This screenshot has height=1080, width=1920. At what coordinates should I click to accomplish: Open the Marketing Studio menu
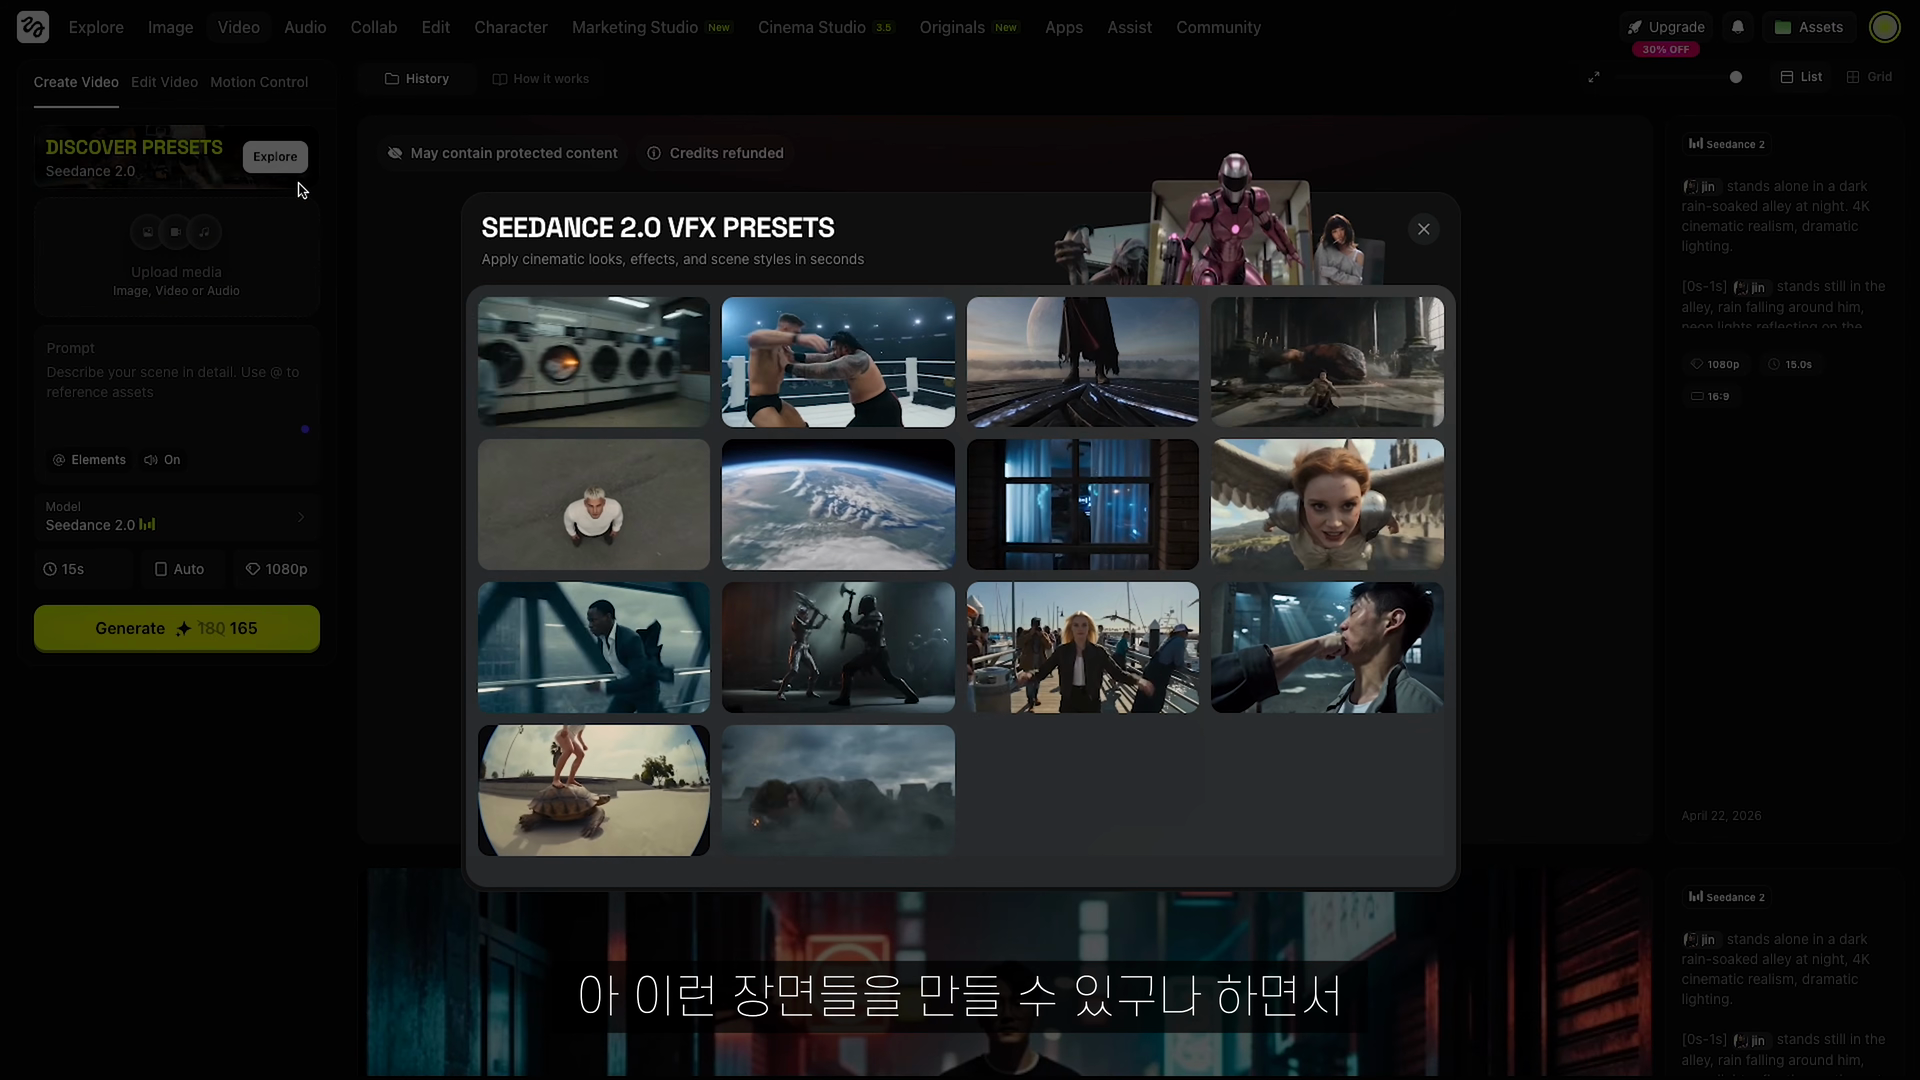click(x=652, y=27)
